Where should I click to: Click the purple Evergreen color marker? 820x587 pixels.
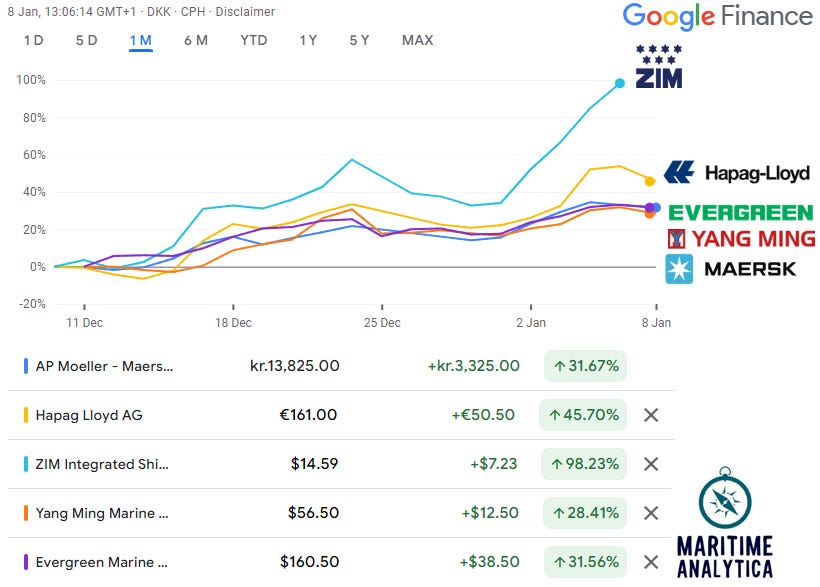pyautogui.click(x=26, y=562)
